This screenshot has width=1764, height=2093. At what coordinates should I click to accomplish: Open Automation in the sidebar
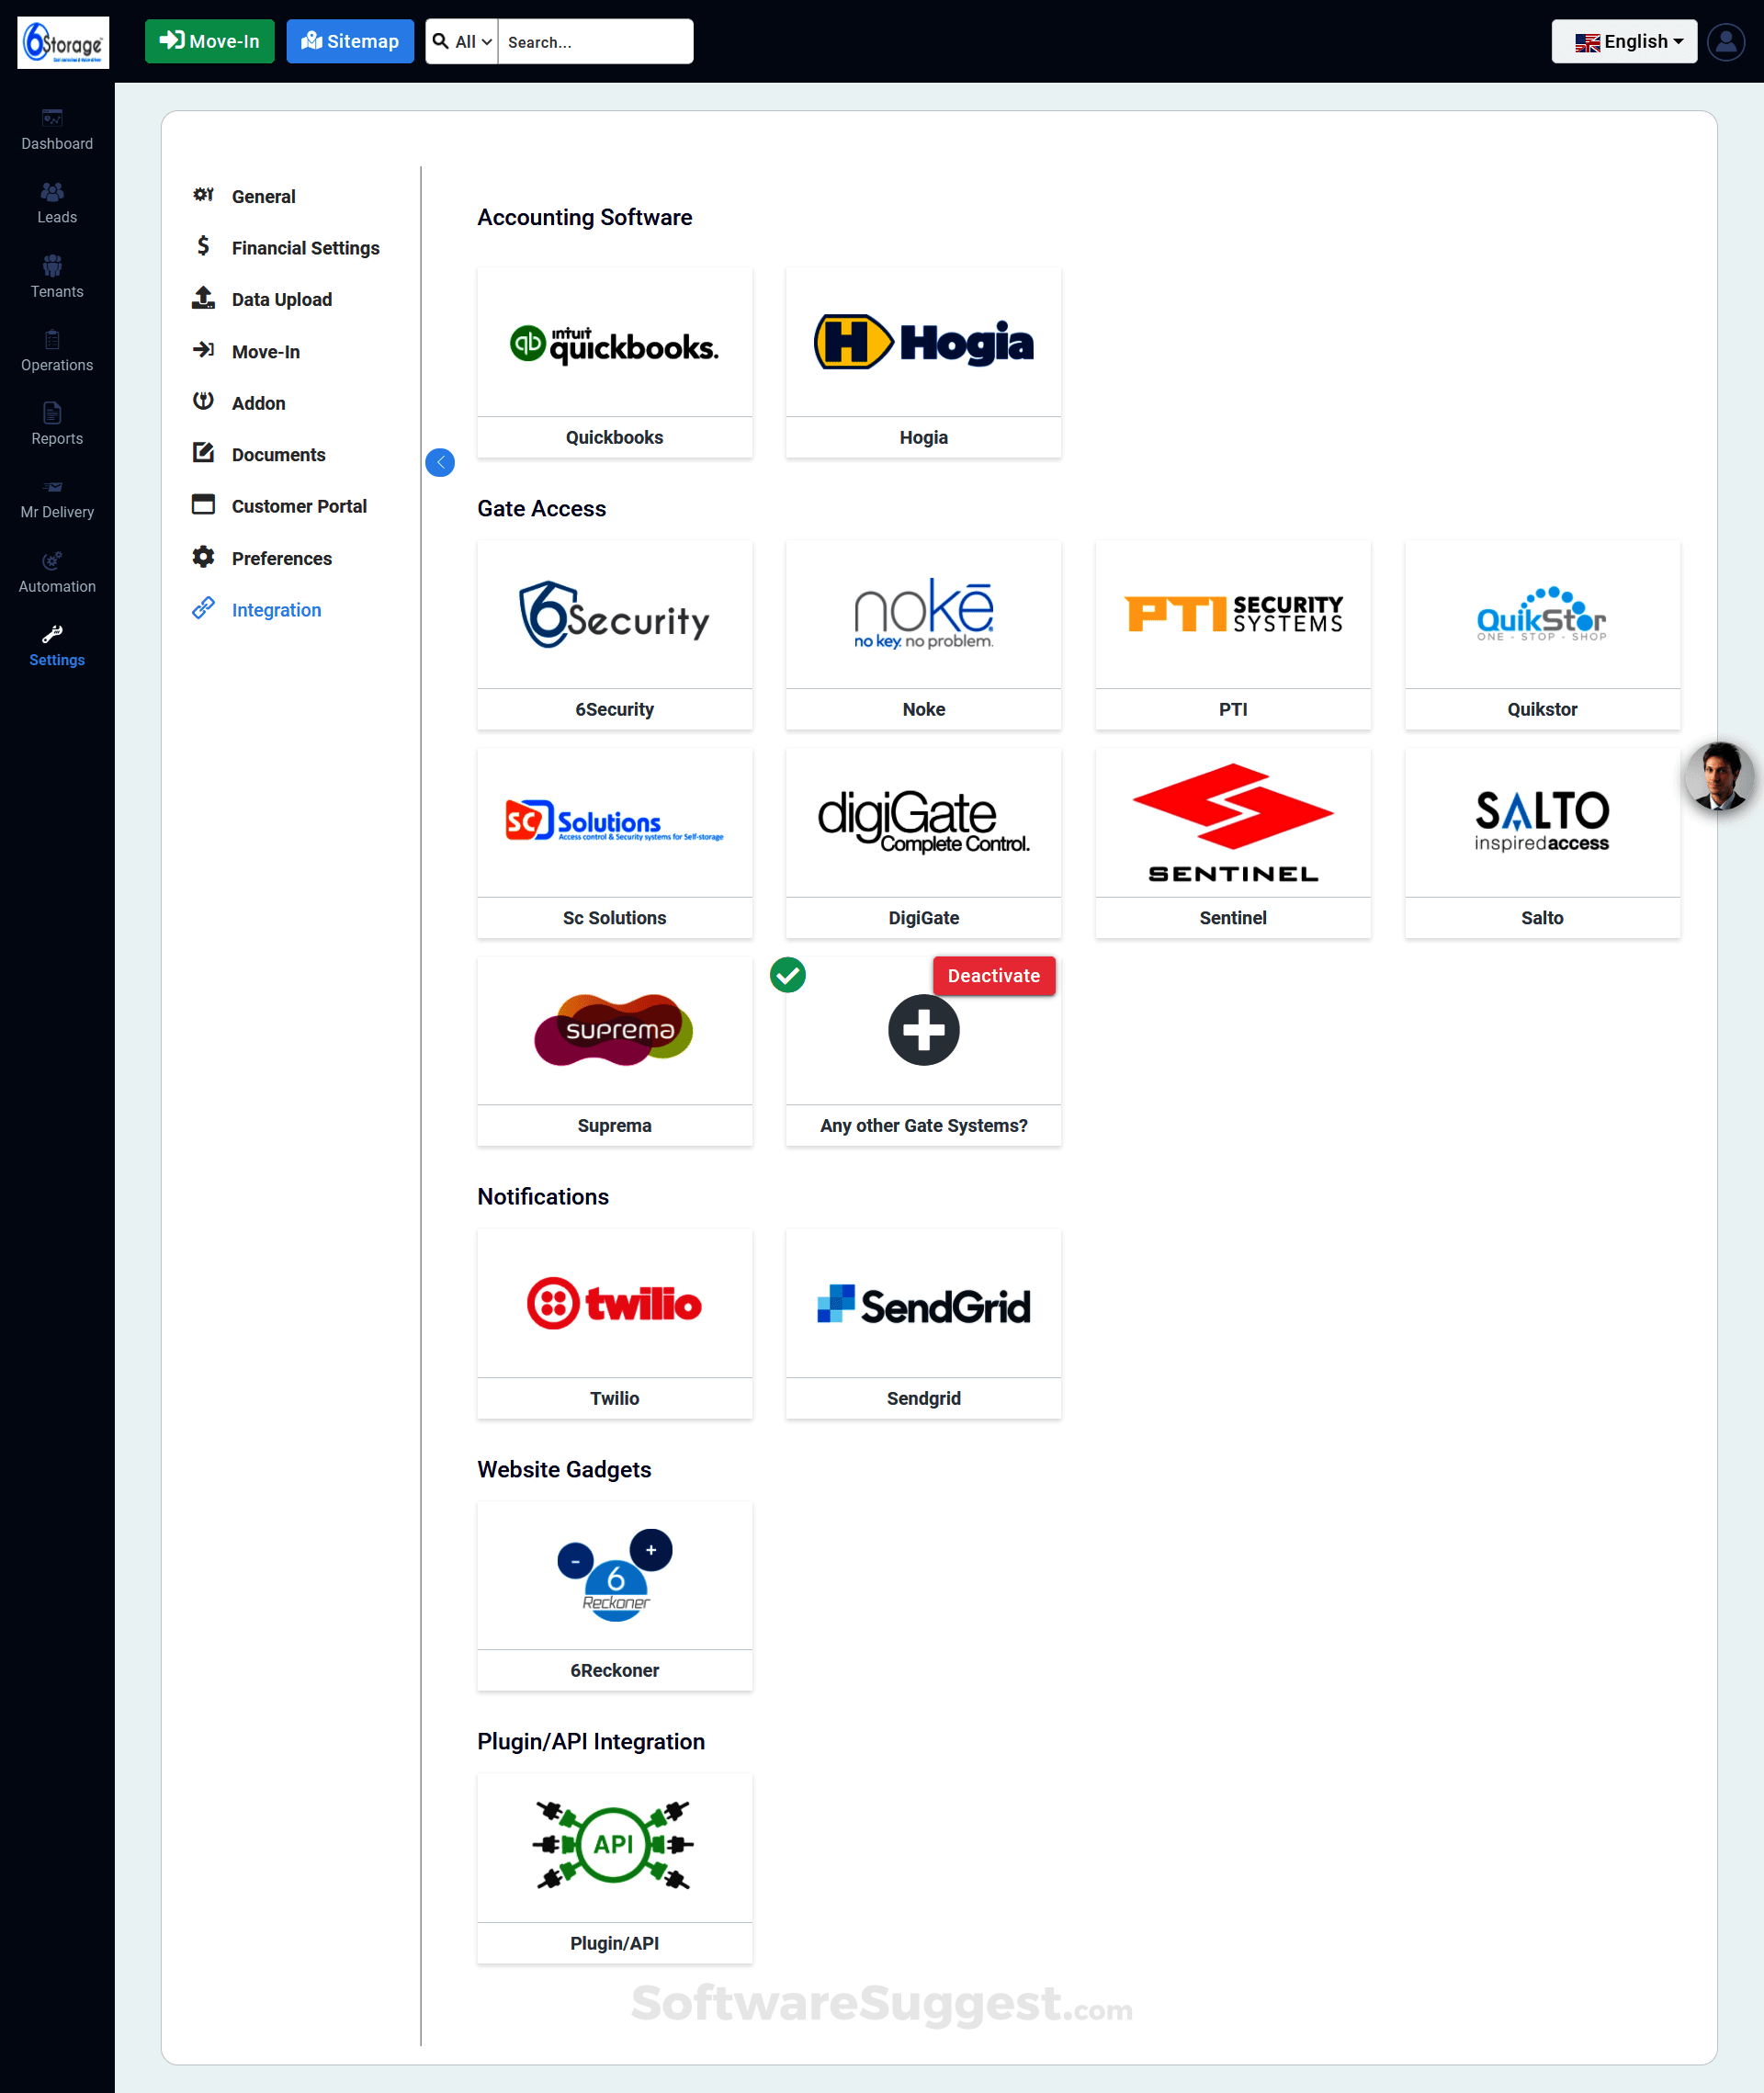(x=57, y=572)
